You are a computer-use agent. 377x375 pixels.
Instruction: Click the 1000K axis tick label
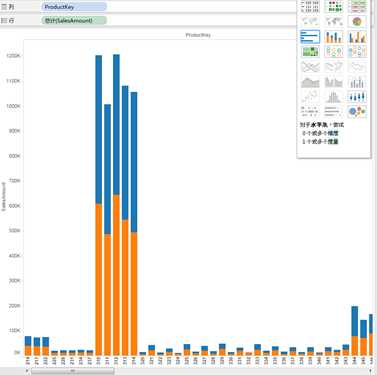(14, 106)
